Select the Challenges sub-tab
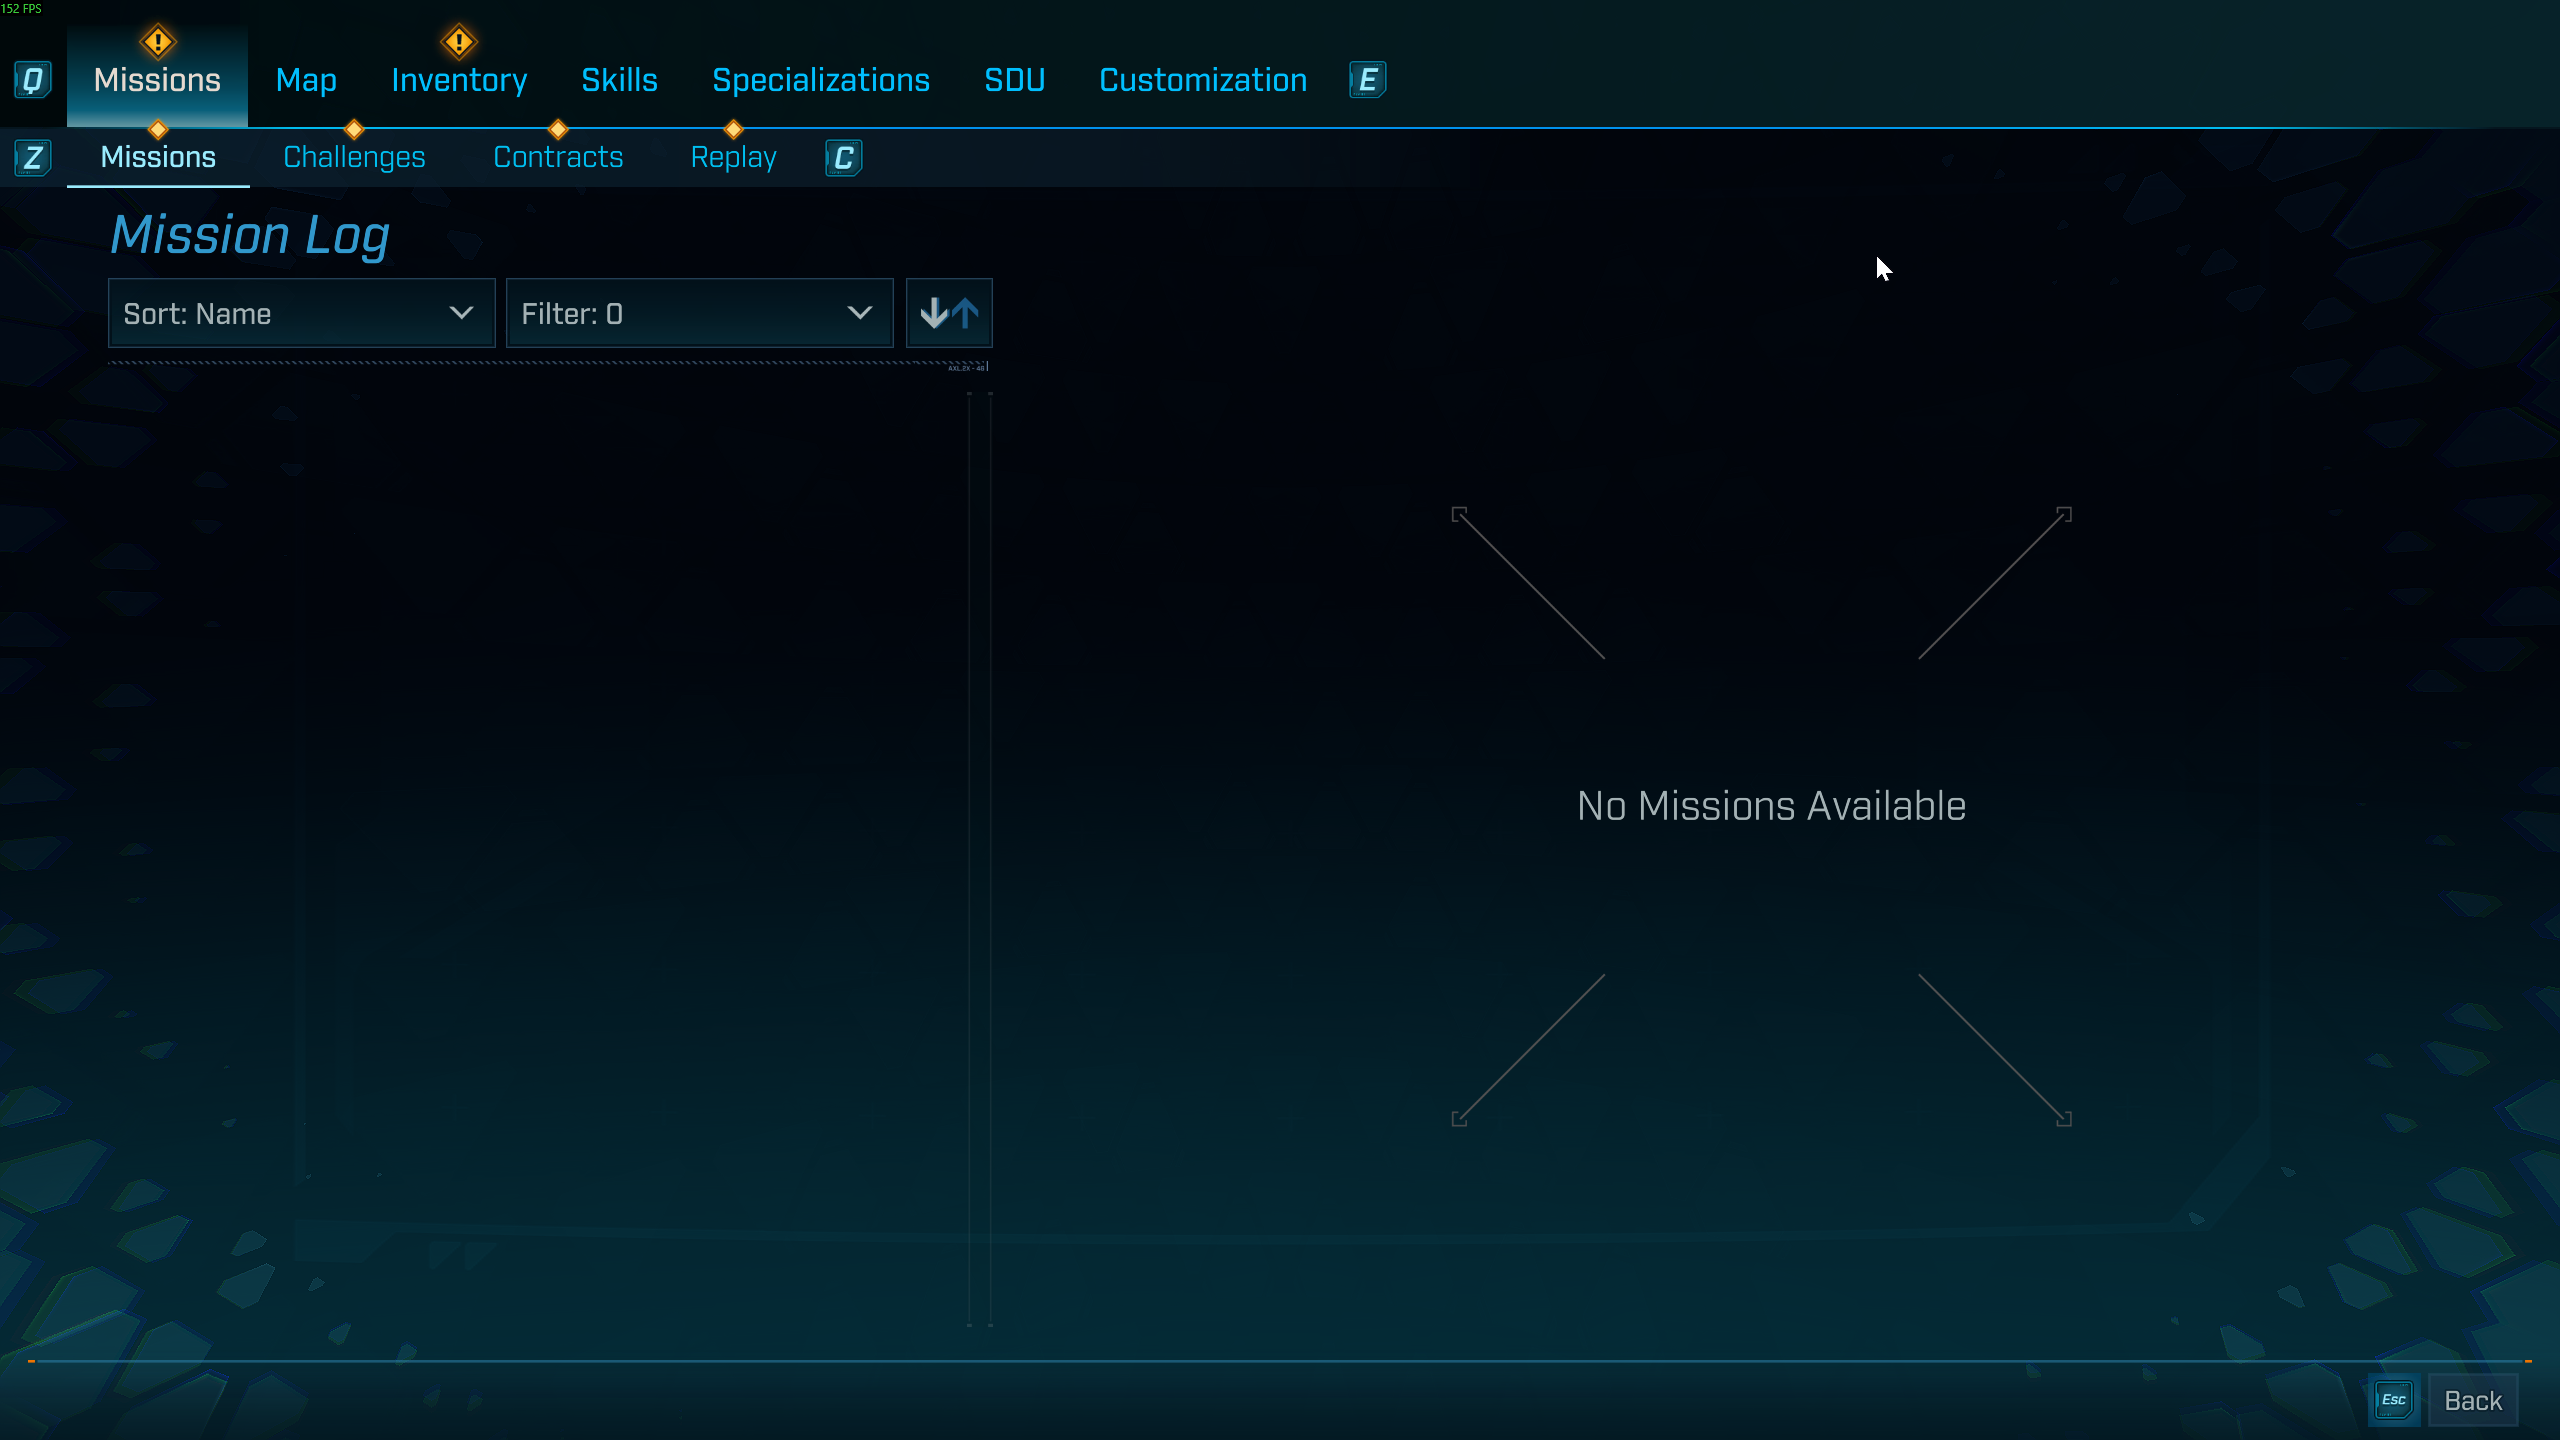Screen dimensions: 2560x1440 coord(354,158)
